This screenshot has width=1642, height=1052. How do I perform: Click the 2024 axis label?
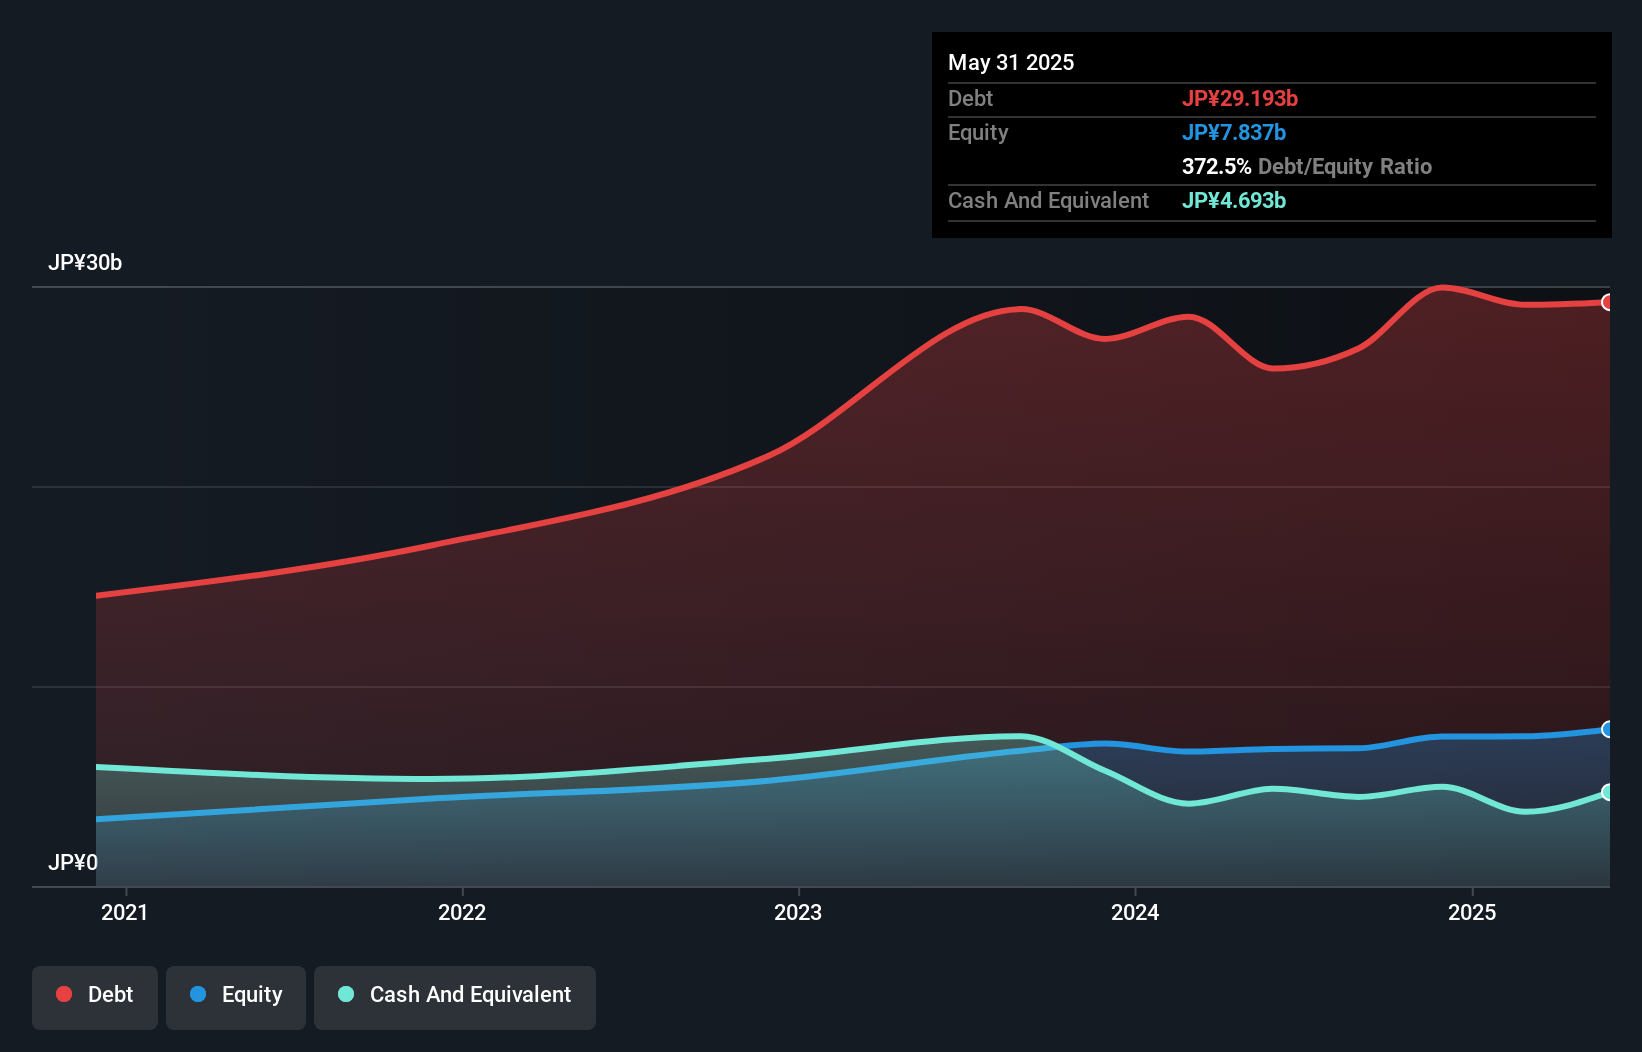tap(1135, 912)
